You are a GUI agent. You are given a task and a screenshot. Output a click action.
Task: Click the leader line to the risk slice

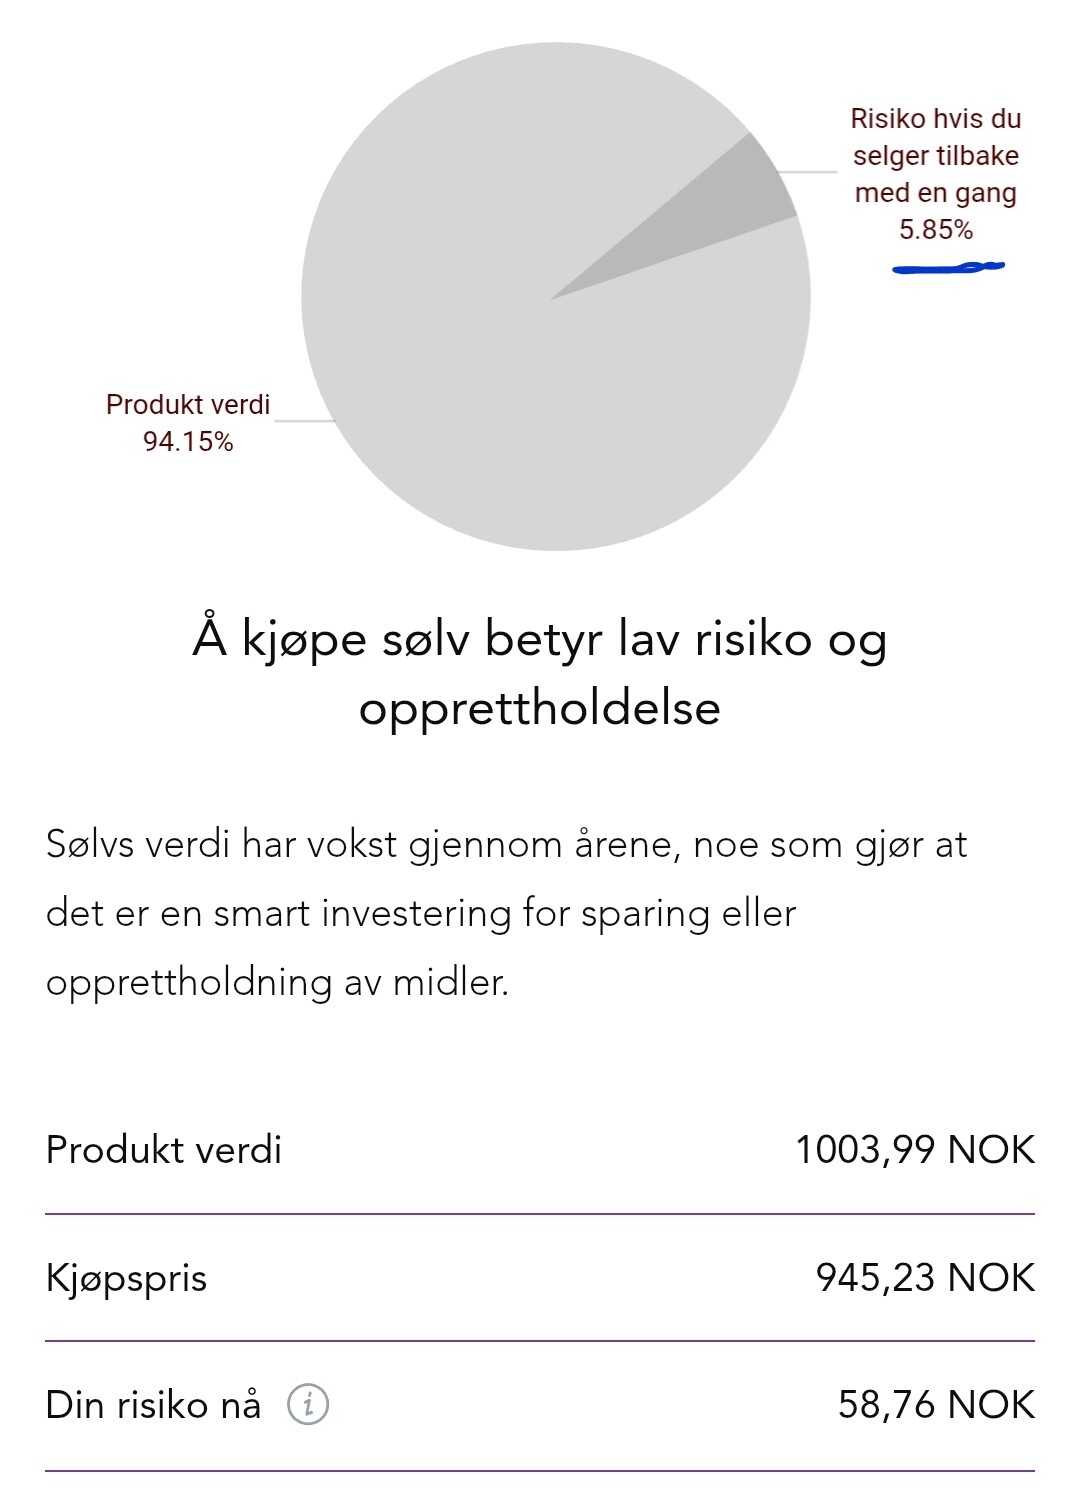tap(808, 172)
